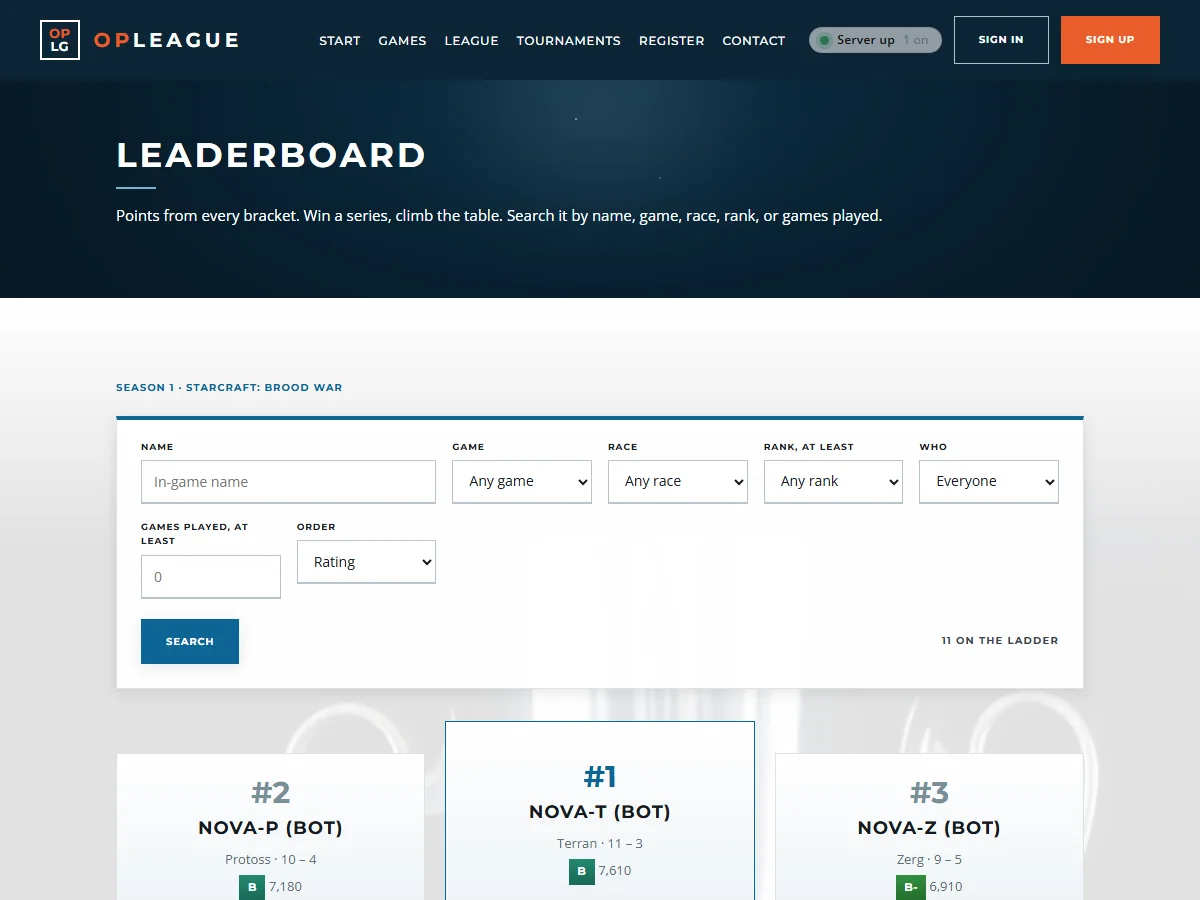Click the "Terran · 11 – 3" record
The image size is (1200, 900).
(600, 843)
